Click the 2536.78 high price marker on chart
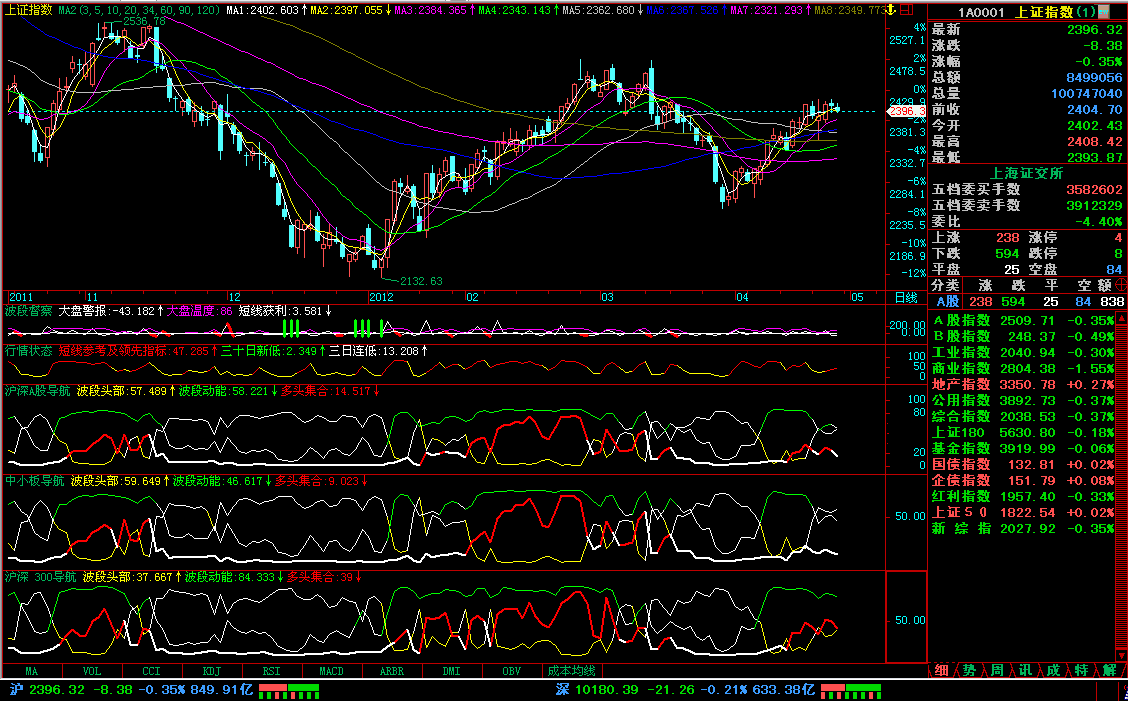This screenshot has height=701, width=1128. tap(144, 22)
